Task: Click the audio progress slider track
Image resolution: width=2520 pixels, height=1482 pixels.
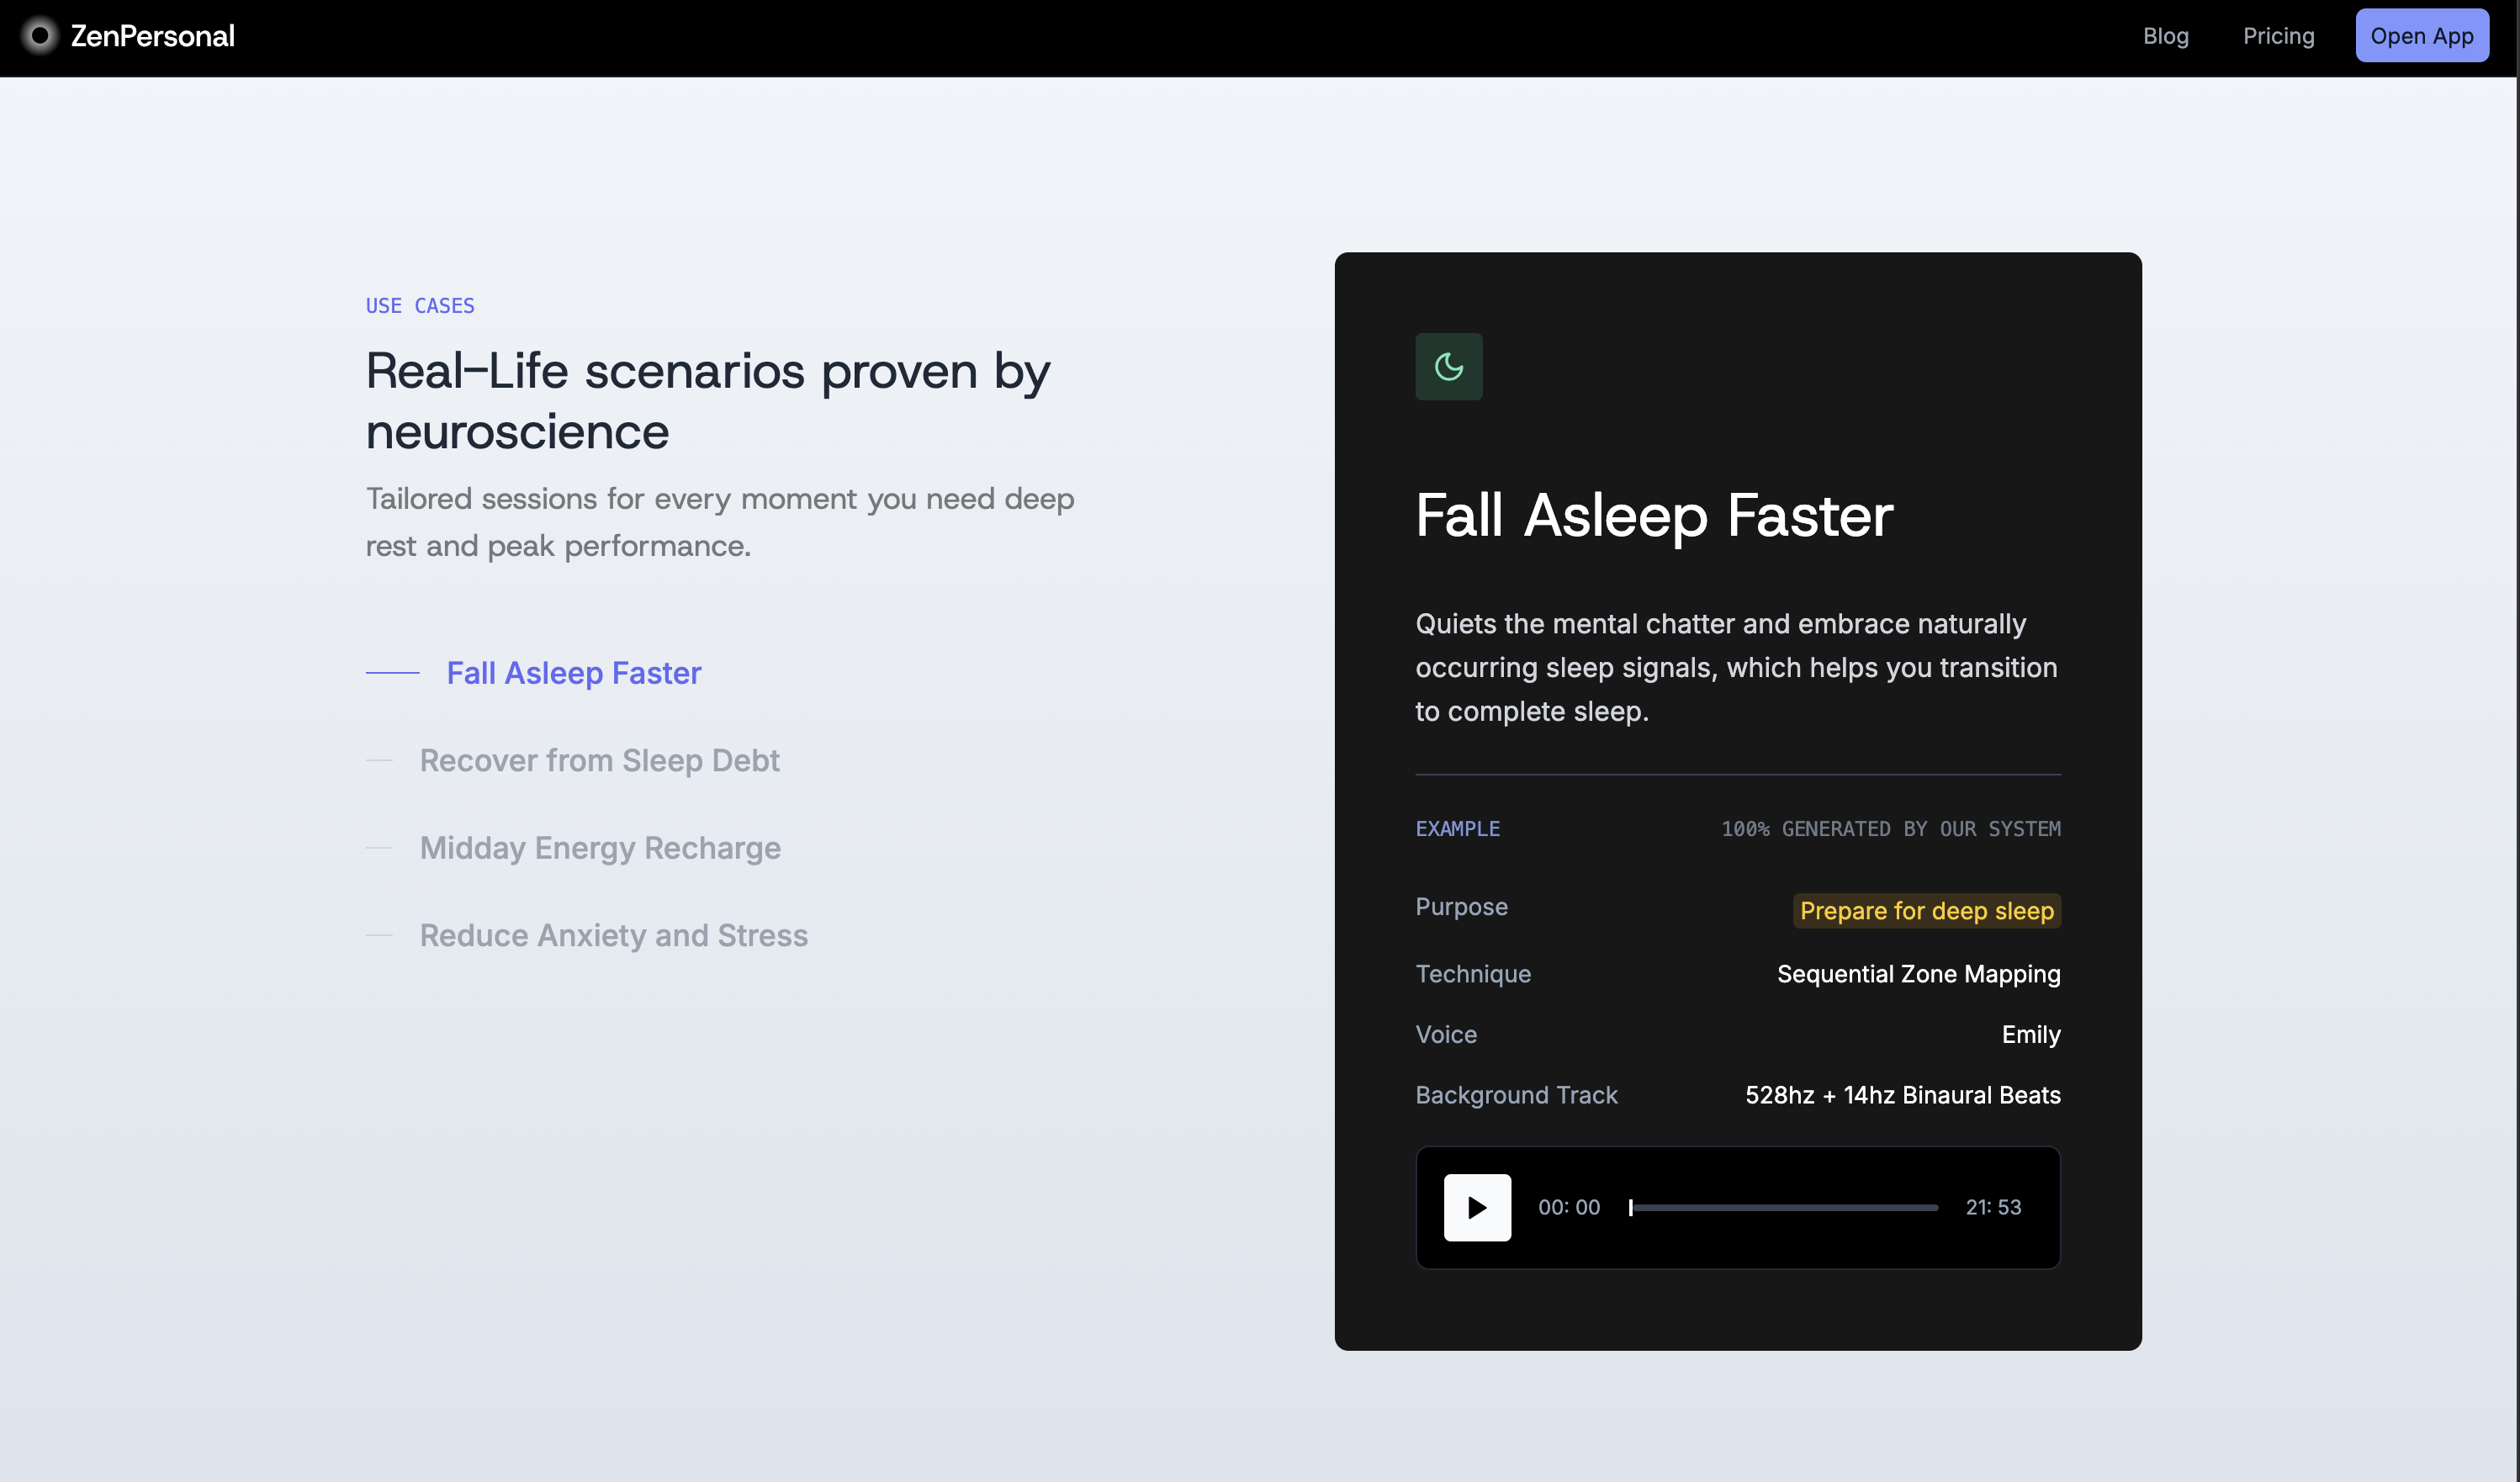Action: pos(1785,1207)
